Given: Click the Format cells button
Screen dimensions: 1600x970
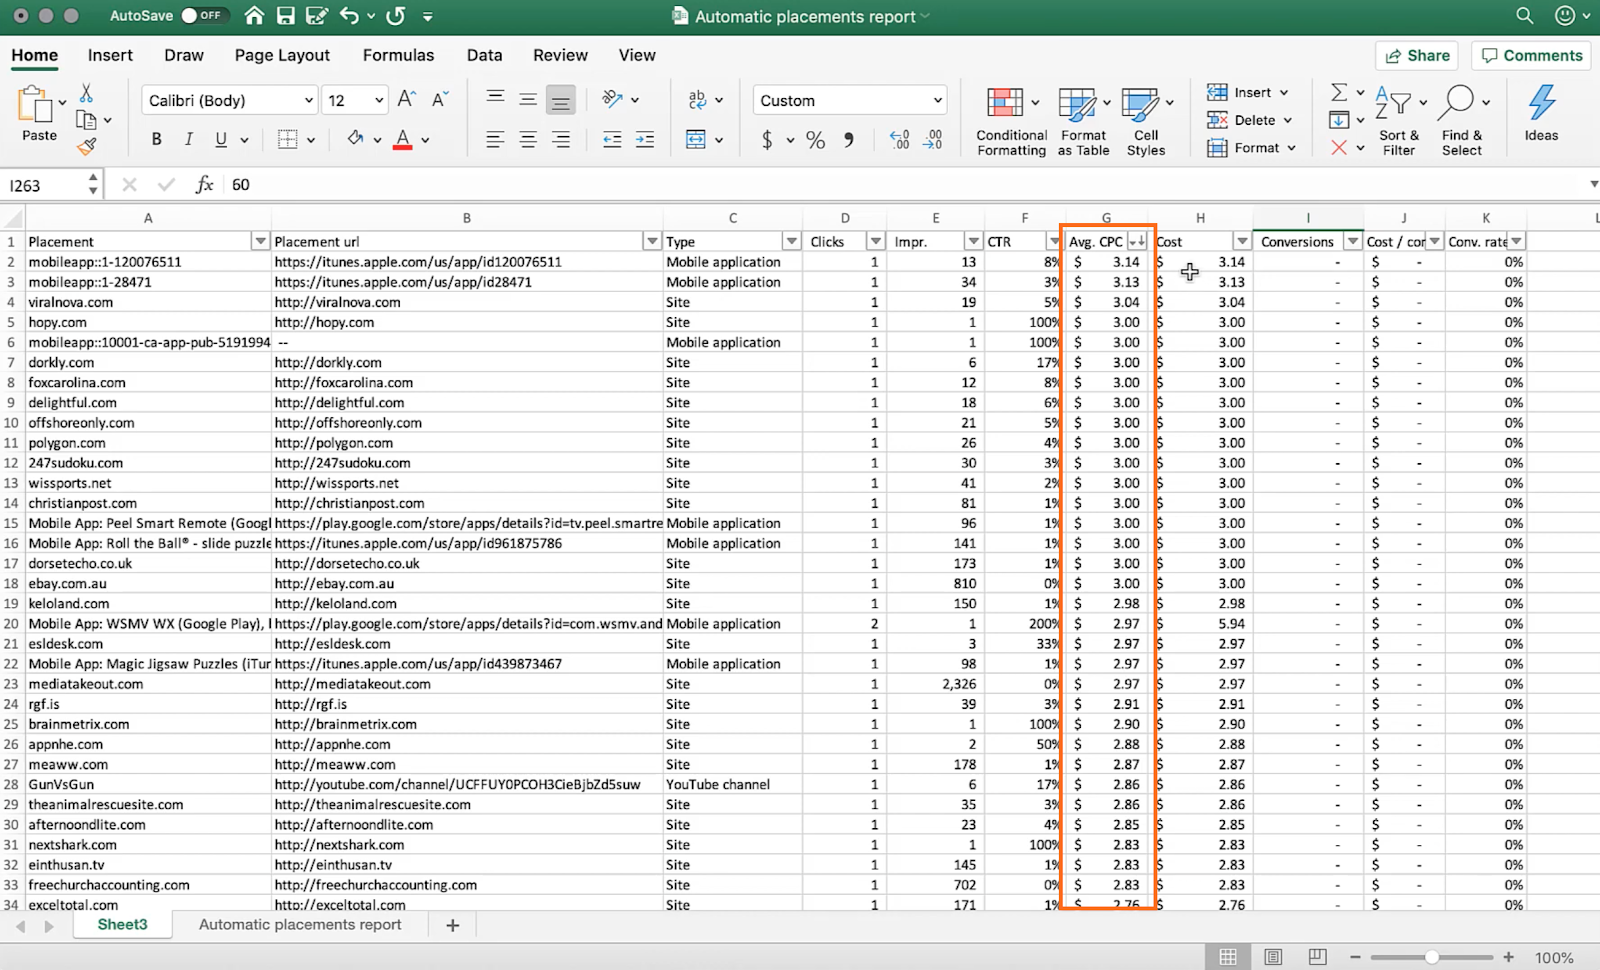Looking at the screenshot, I should [1251, 148].
